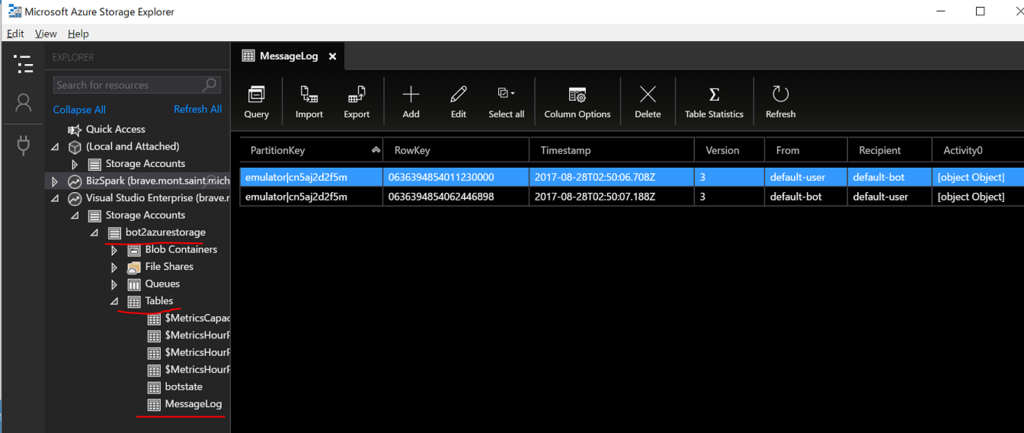Viewport: 1024px width, 433px height.
Task: Select the File Shares item
Action: [x=169, y=266]
